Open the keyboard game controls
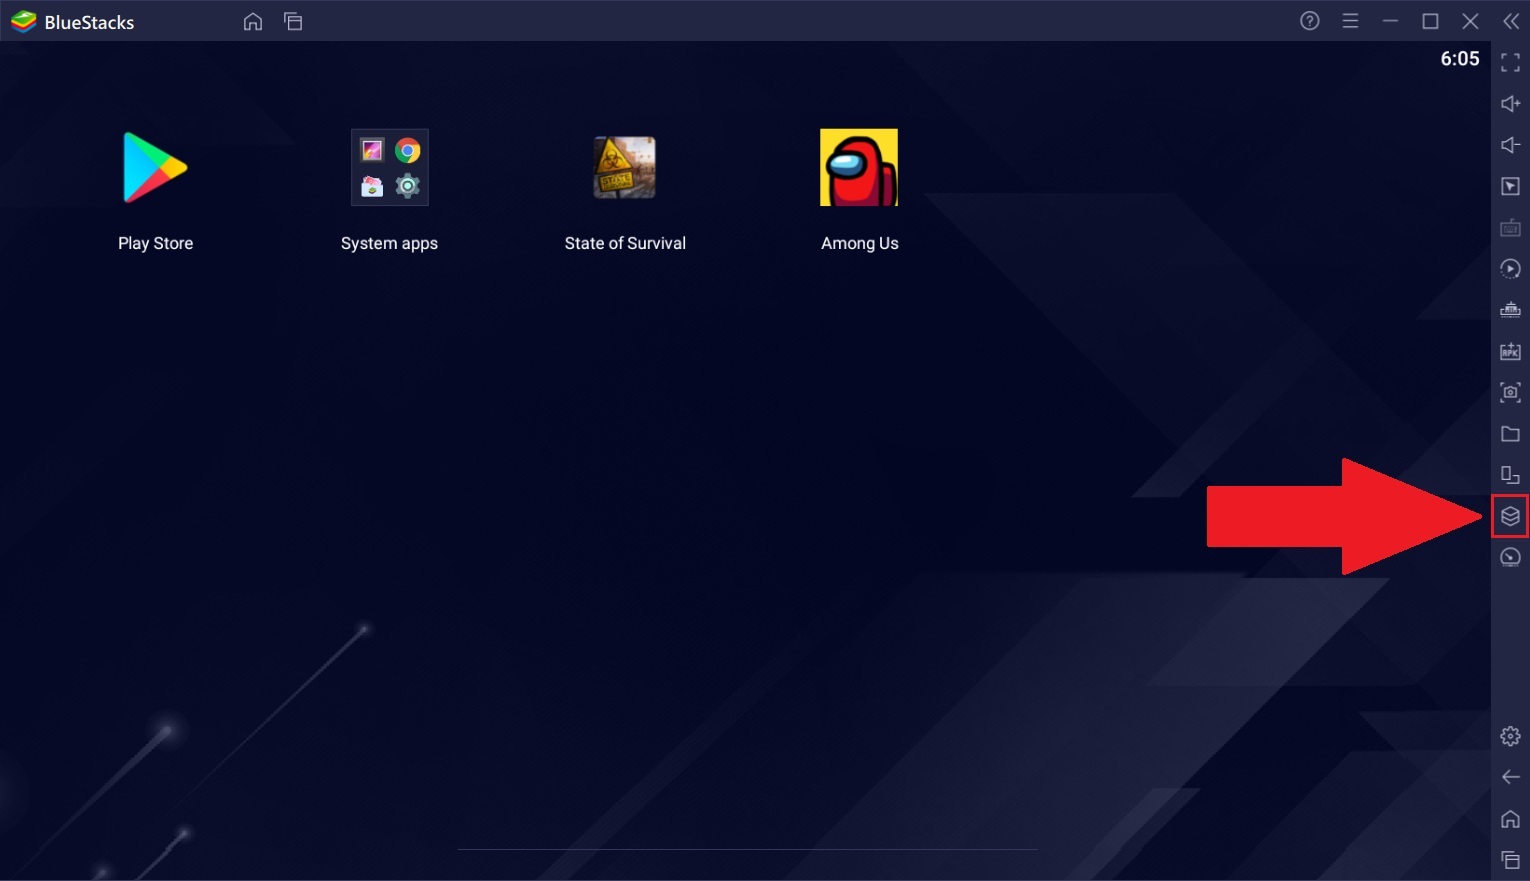1530x881 pixels. tap(1511, 228)
